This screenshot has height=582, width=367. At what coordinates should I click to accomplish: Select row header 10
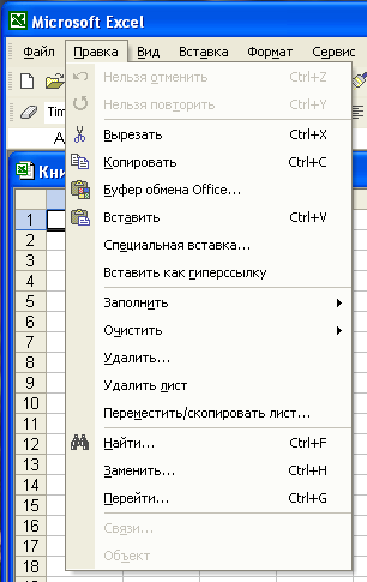[x=31, y=403]
